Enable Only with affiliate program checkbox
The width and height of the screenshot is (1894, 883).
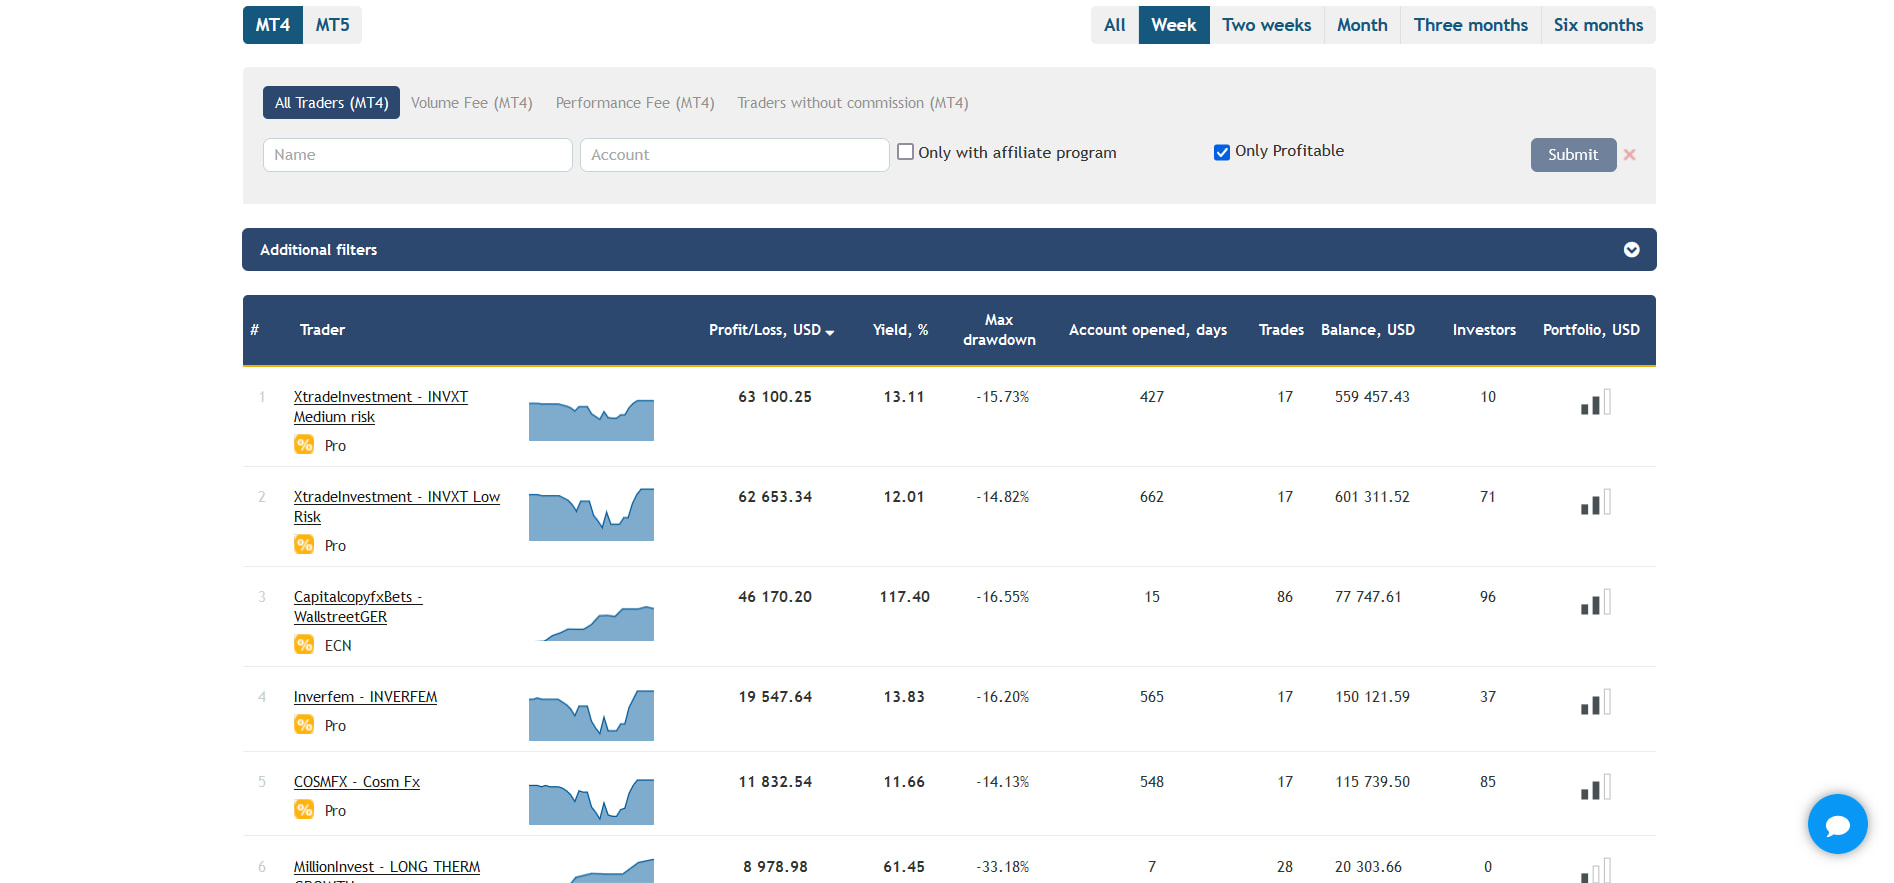pyautogui.click(x=905, y=152)
